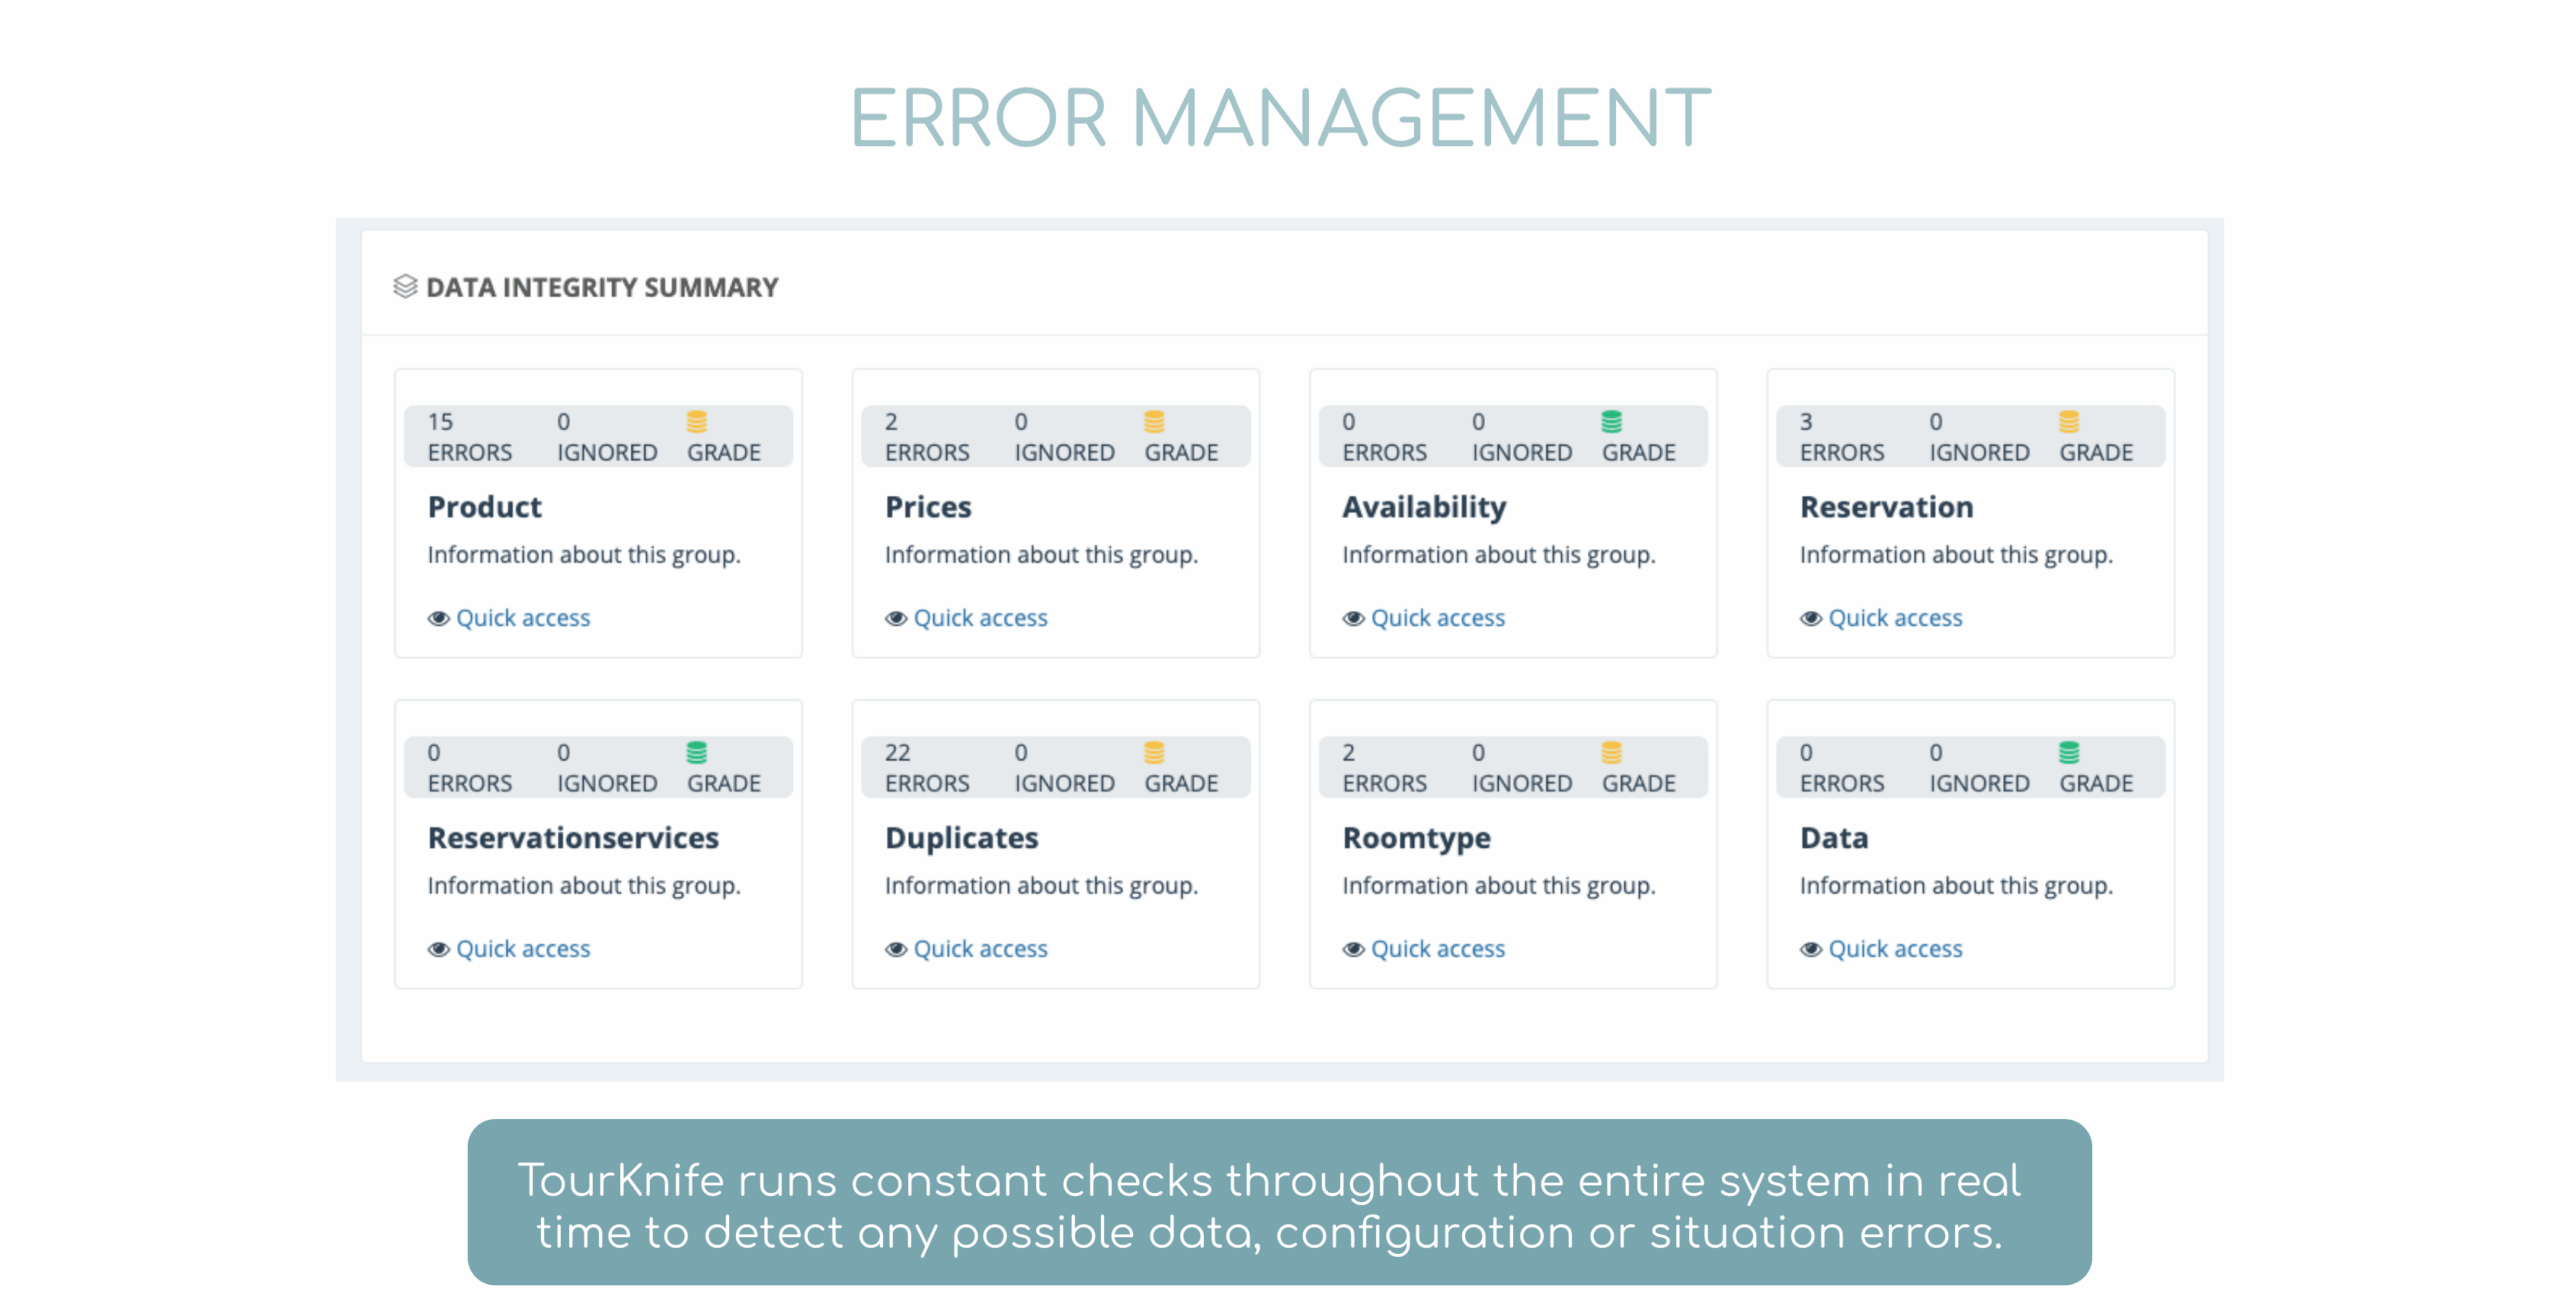
Task: Click the eye icon beside Data's Quick access
Action: 1810,949
